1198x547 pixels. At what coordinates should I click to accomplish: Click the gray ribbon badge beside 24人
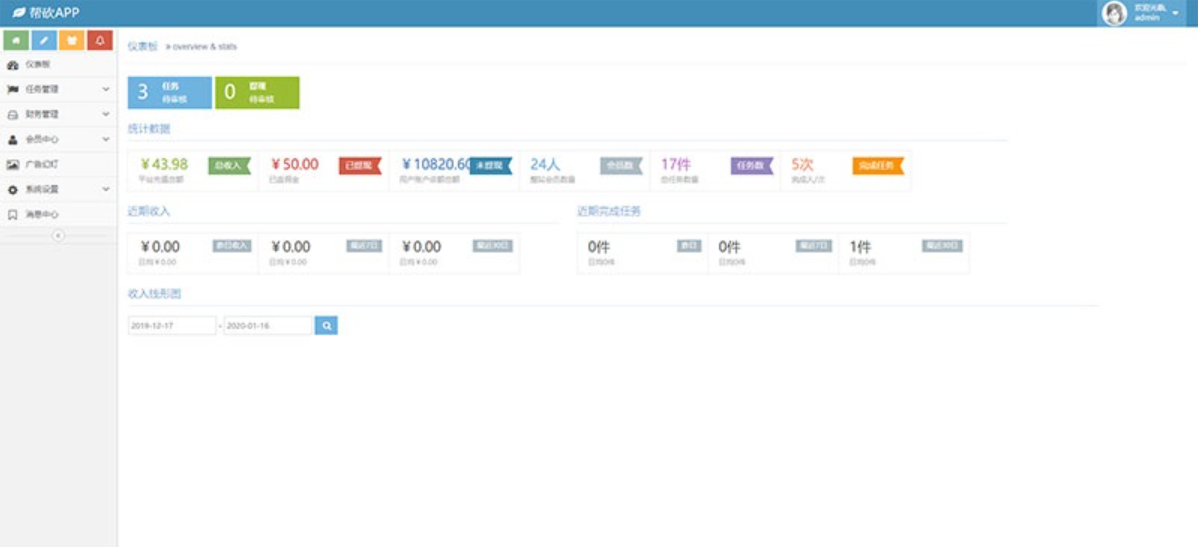pos(621,165)
